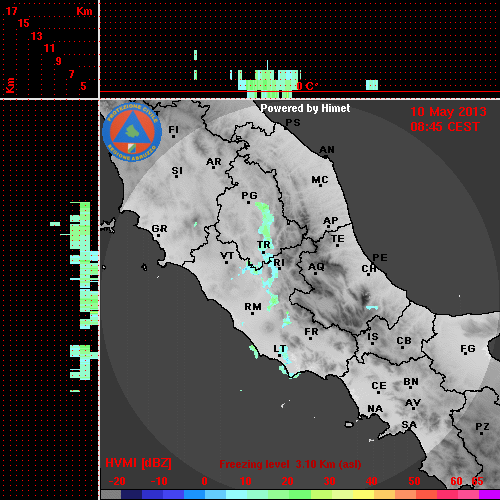500x500 pixels.
Task: Click the 'AP' city label
Action: 331,221
